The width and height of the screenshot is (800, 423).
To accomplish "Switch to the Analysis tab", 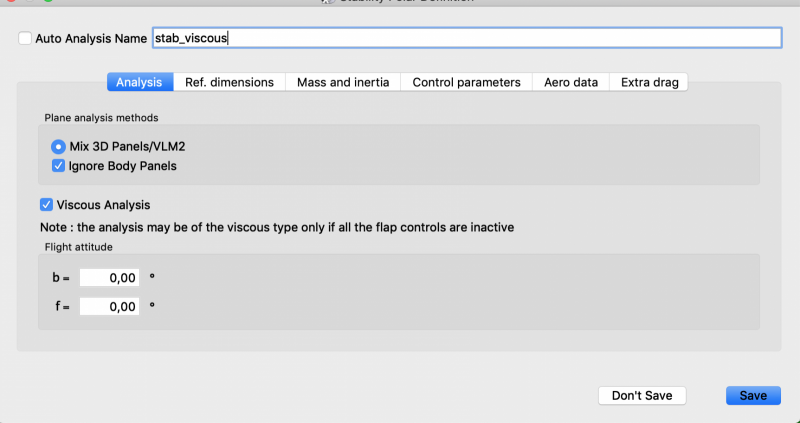I will pos(140,82).
